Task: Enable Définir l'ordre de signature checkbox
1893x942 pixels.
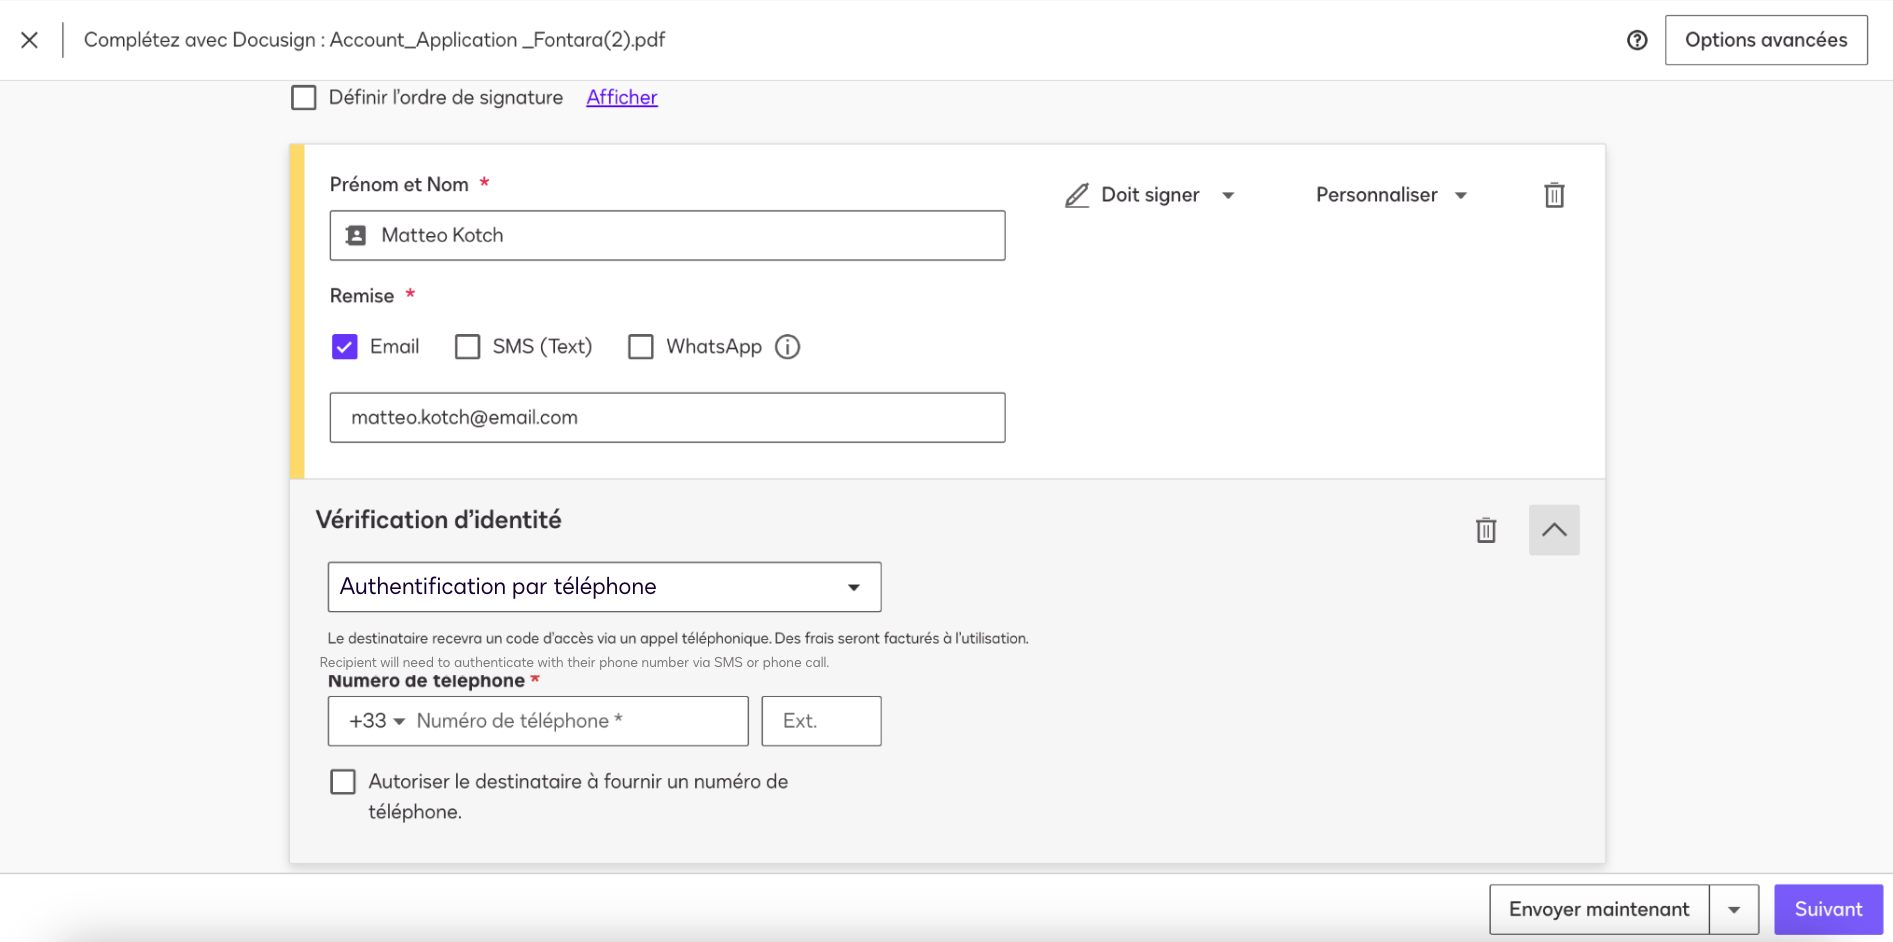Action: (304, 98)
